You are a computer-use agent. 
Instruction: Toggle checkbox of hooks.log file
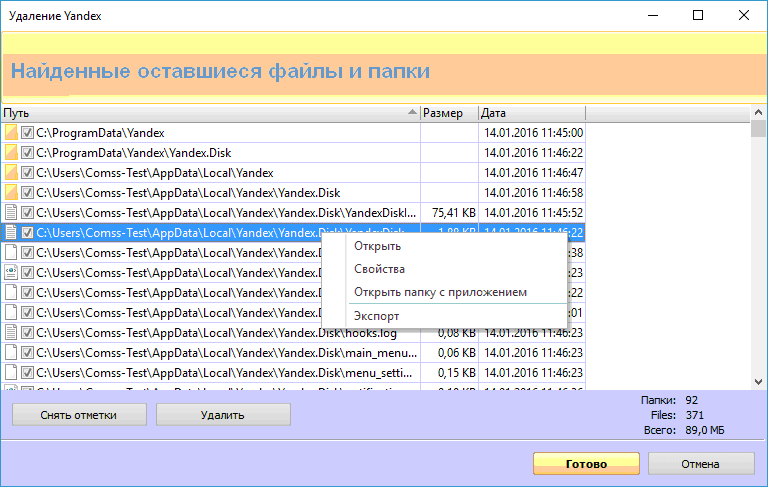click(27, 333)
